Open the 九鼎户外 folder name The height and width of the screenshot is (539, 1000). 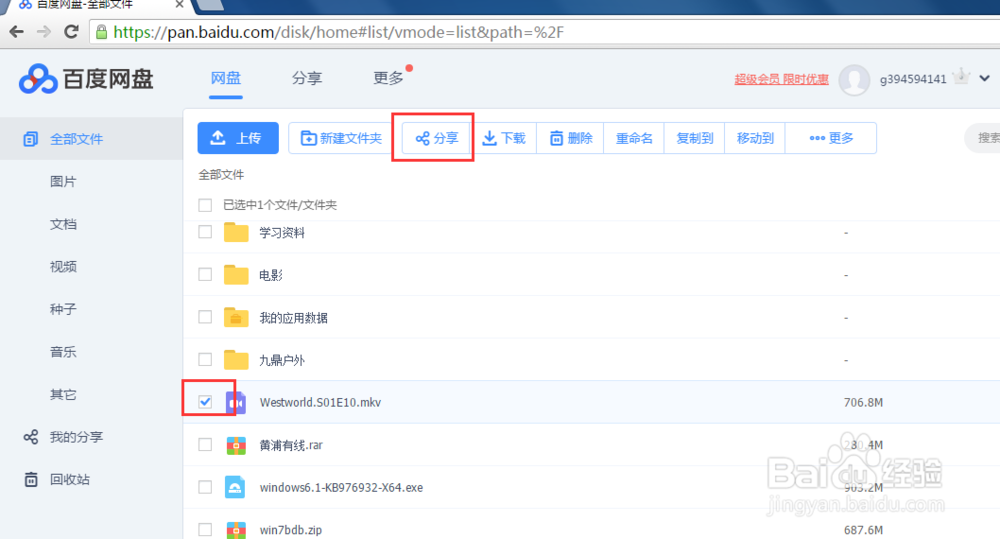coord(282,360)
